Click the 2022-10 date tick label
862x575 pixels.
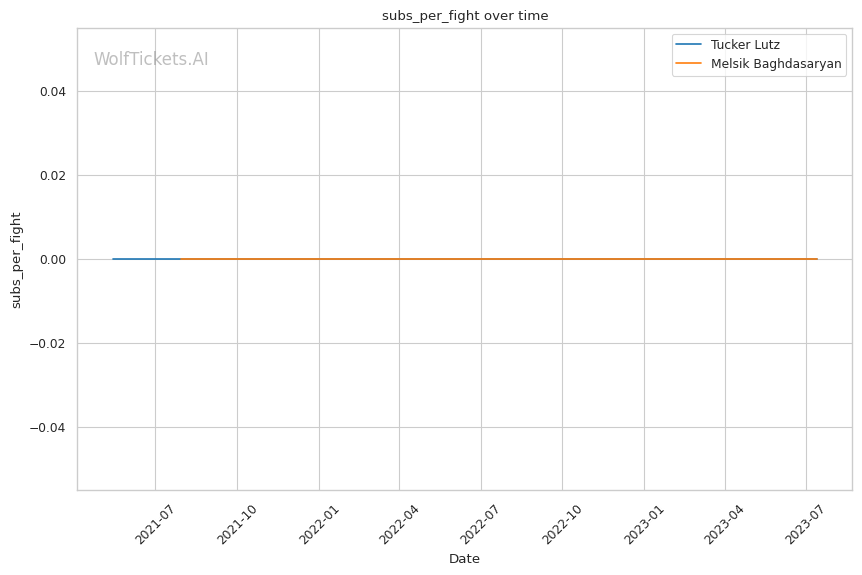(x=561, y=524)
